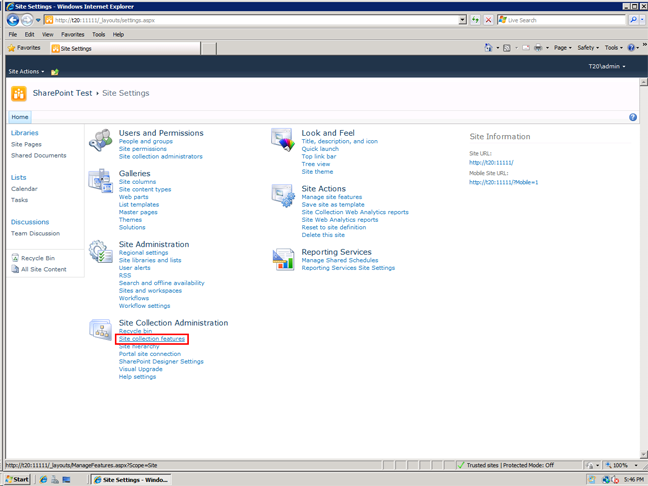Click the SharePoint page help icon
The image size is (648, 486).
coord(633,117)
